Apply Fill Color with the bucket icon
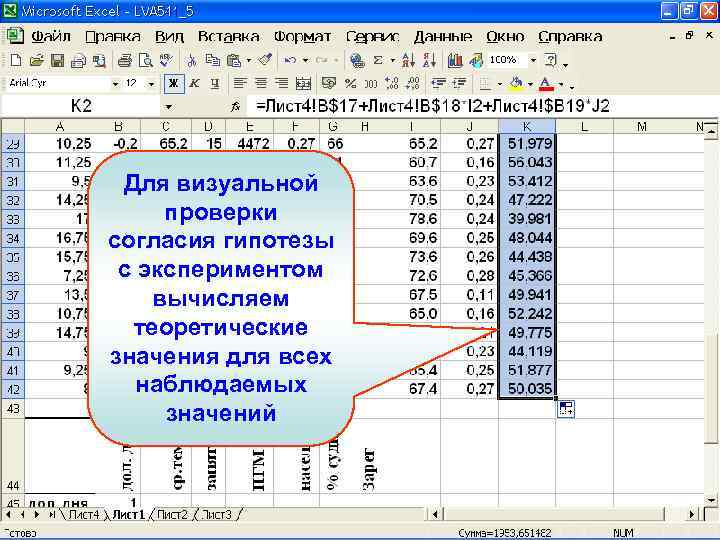 (x=517, y=84)
